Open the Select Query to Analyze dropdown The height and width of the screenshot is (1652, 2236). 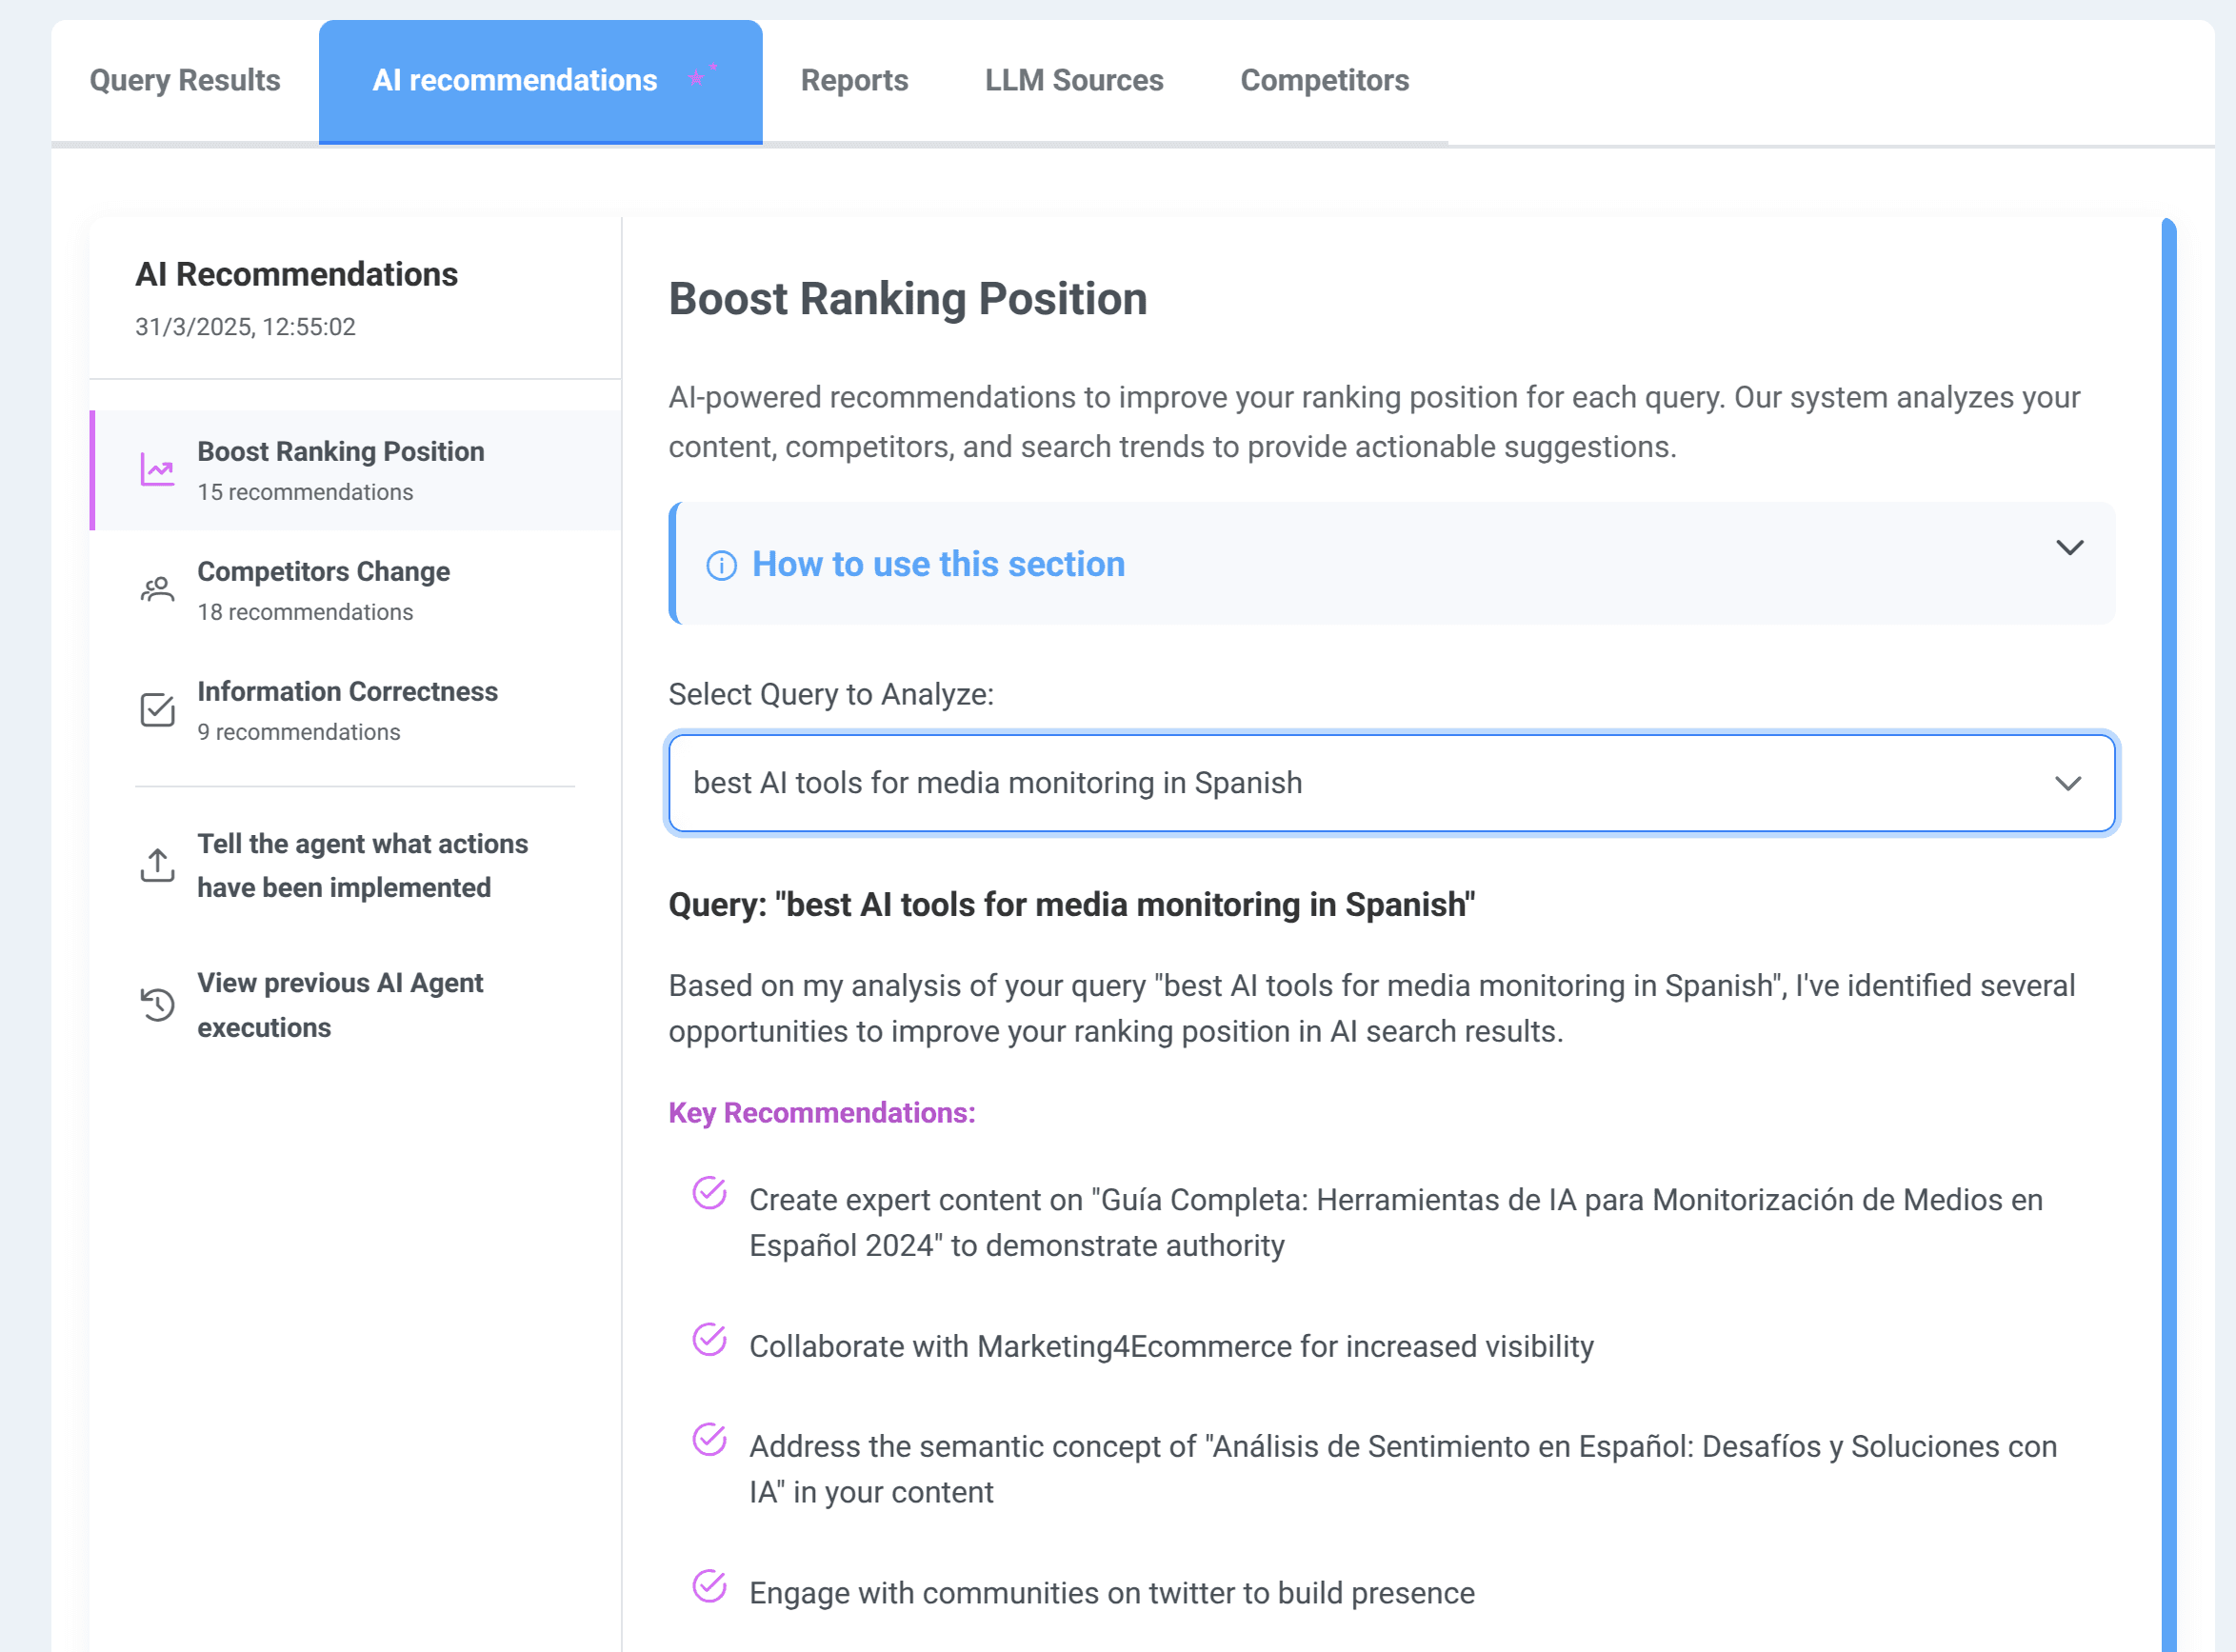1391,783
